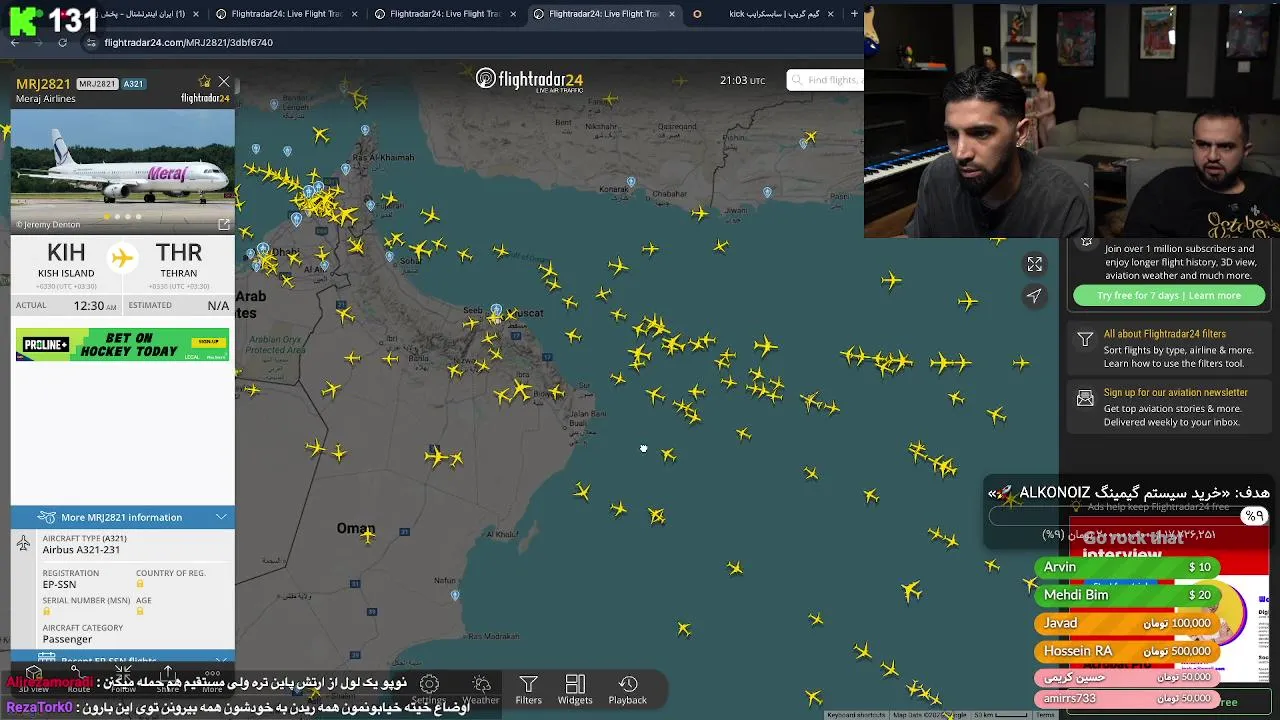Close the MRJ2821 flight details panel

pos(224,82)
